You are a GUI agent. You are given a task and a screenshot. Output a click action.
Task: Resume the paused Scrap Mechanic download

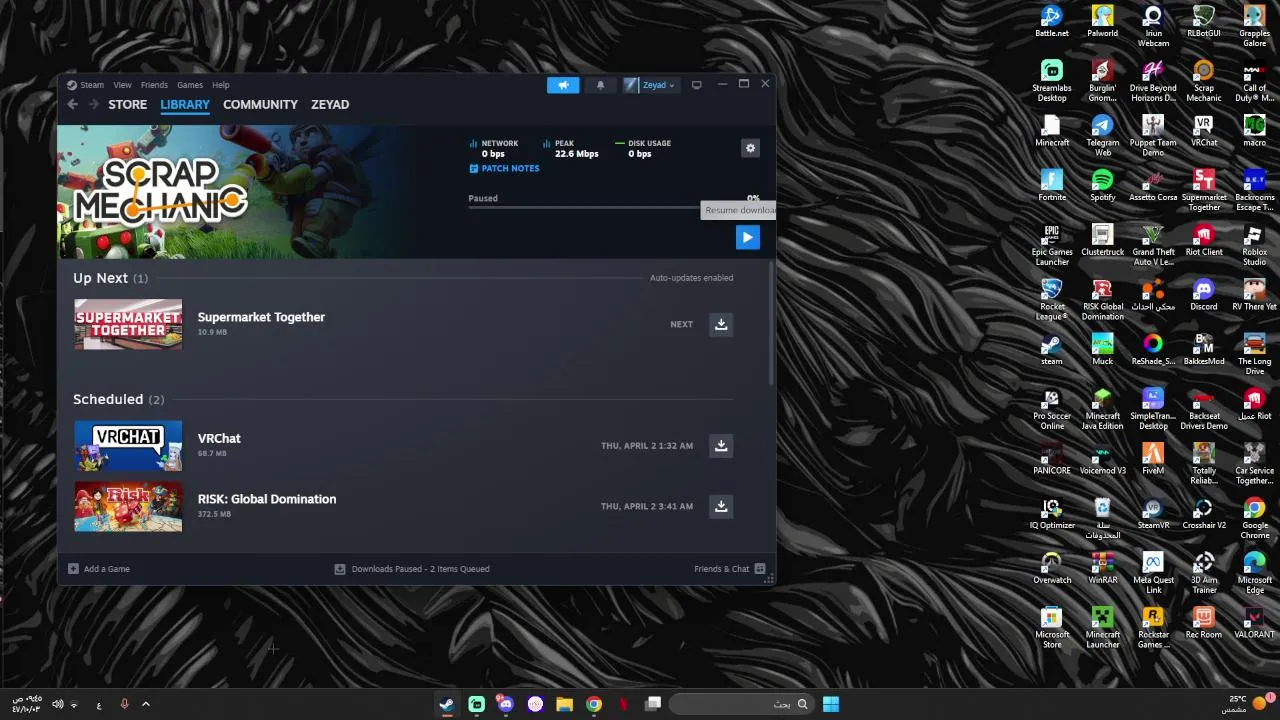tap(747, 237)
